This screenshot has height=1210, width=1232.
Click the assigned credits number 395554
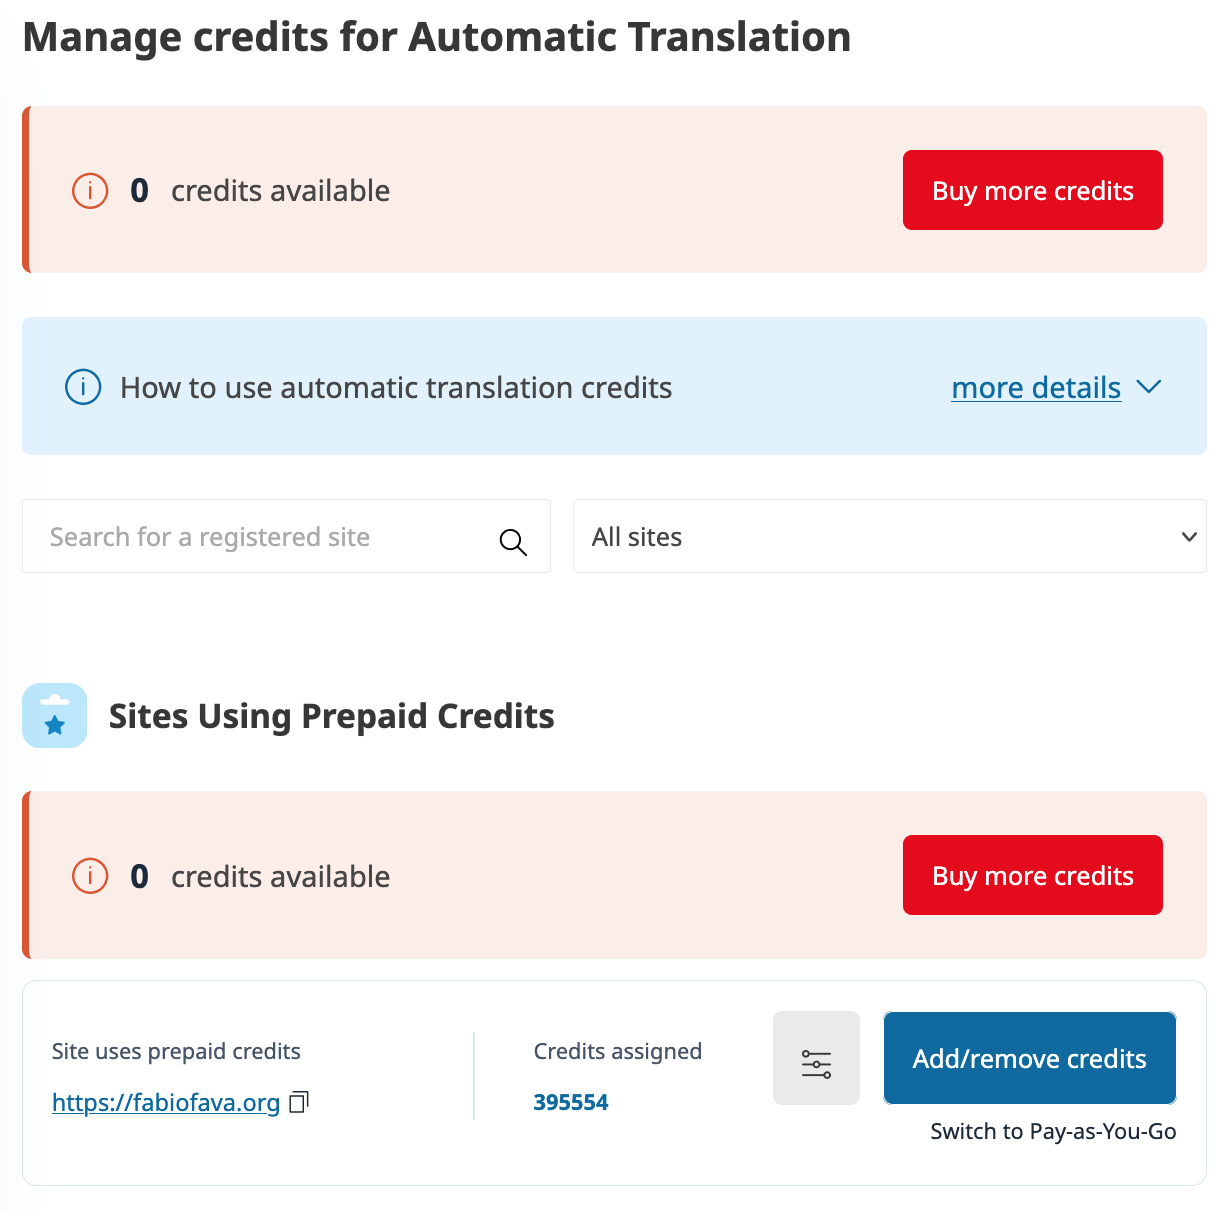tap(571, 1102)
